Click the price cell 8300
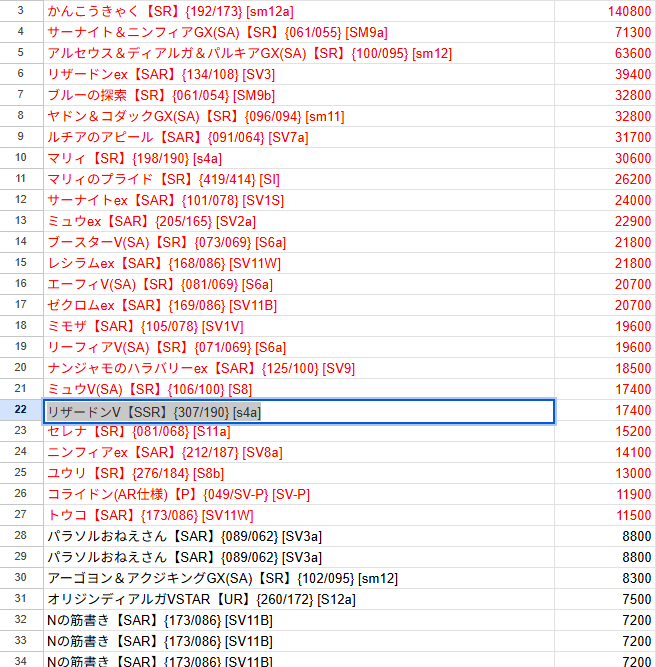The image size is (656, 667). [605, 579]
